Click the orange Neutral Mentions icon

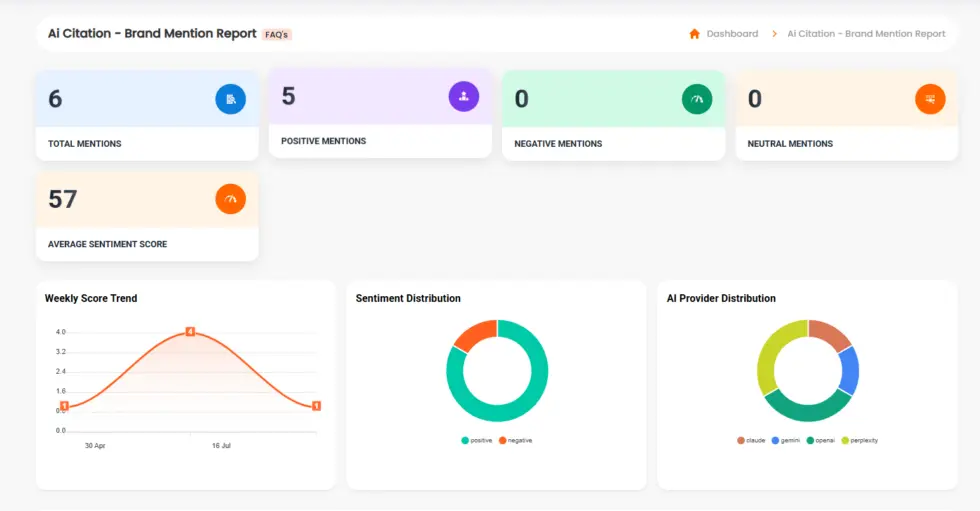coord(930,99)
